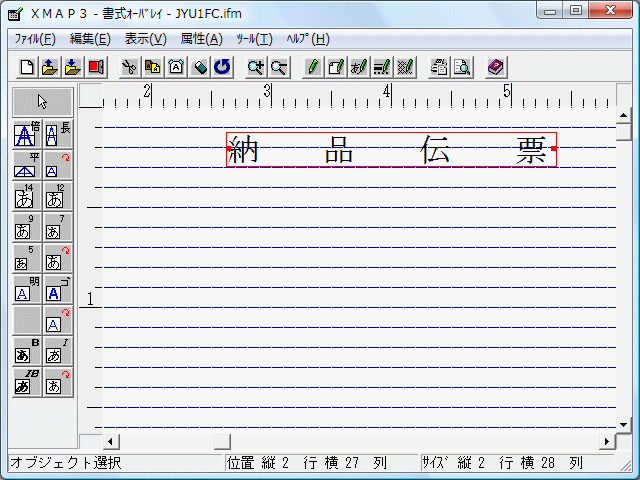The width and height of the screenshot is (640, 480).
Task: Open the ツール(T) menu
Action: [x=254, y=39]
